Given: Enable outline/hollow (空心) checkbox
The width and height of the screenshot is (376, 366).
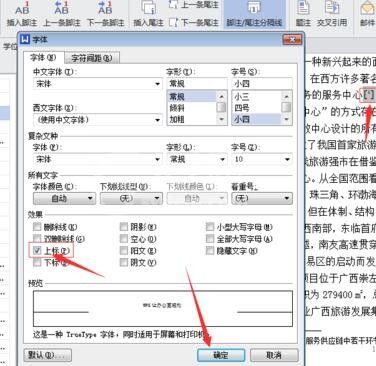Looking at the screenshot, I should click(x=124, y=239).
